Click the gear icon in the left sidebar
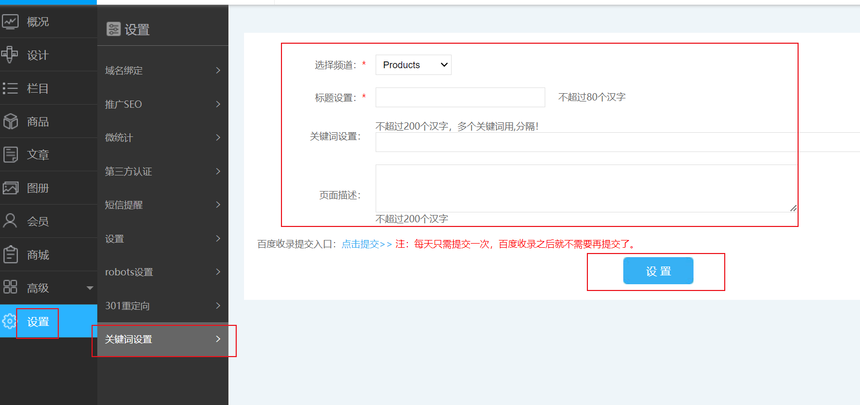Viewport: 860px width, 405px height. [10, 321]
